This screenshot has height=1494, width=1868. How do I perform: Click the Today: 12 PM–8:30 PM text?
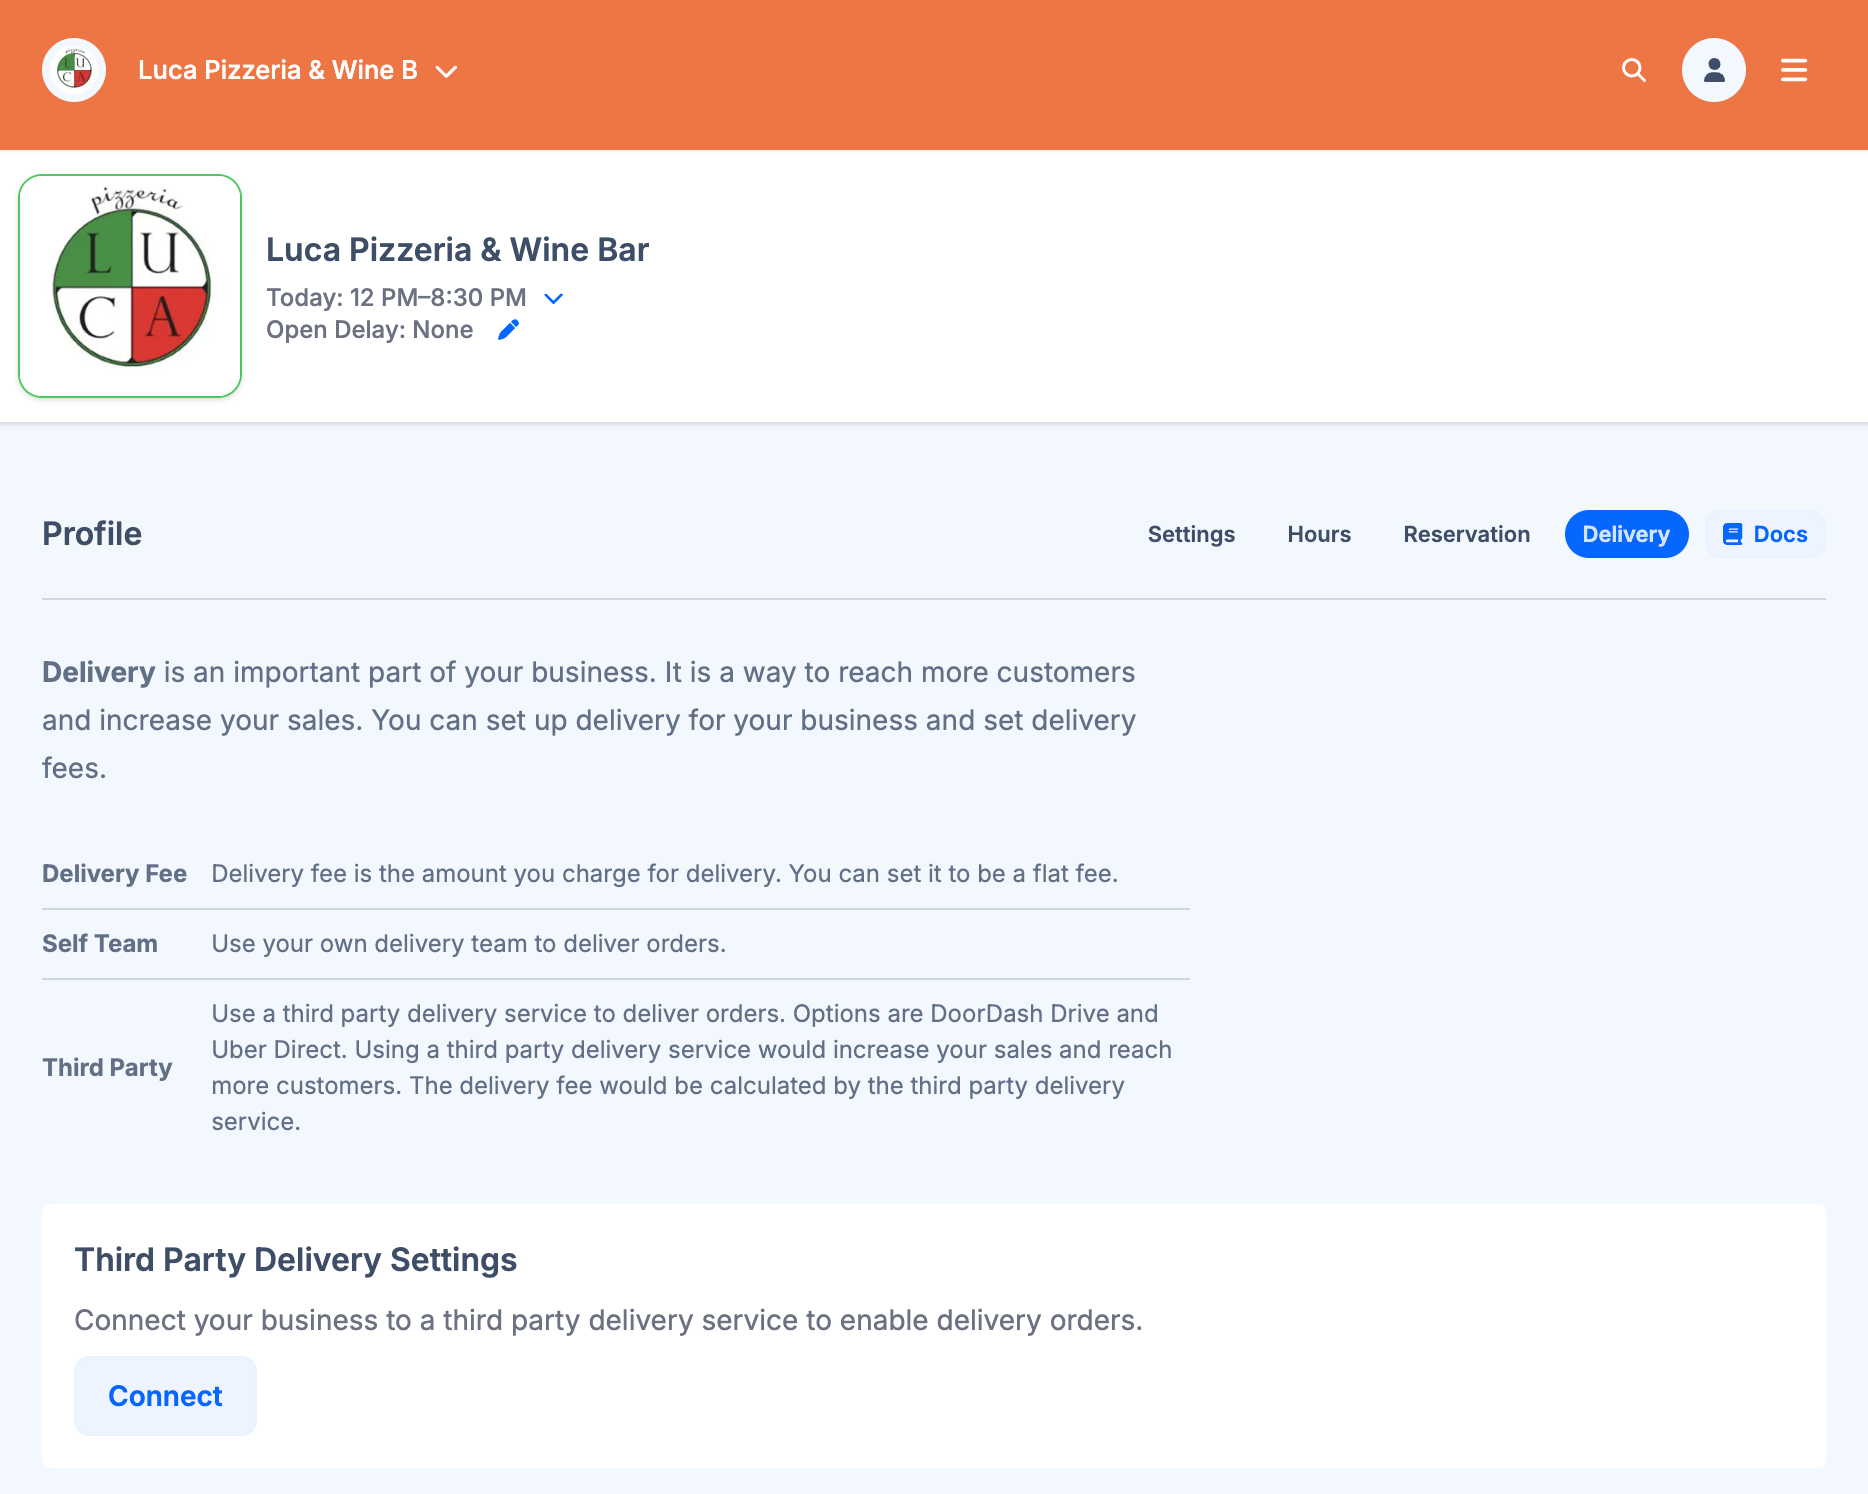(396, 298)
